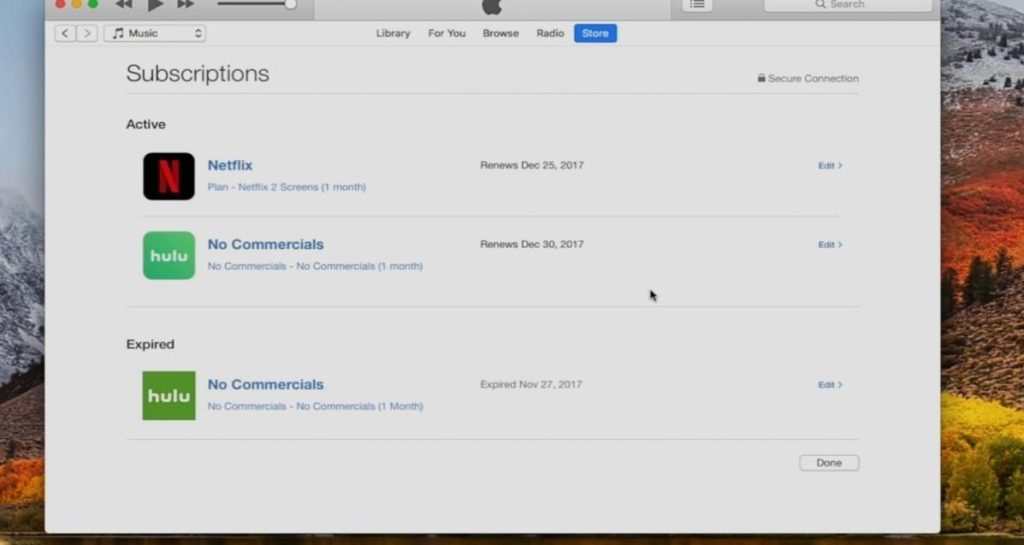
Task: Click the Netflix subscription title link
Action: point(230,165)
